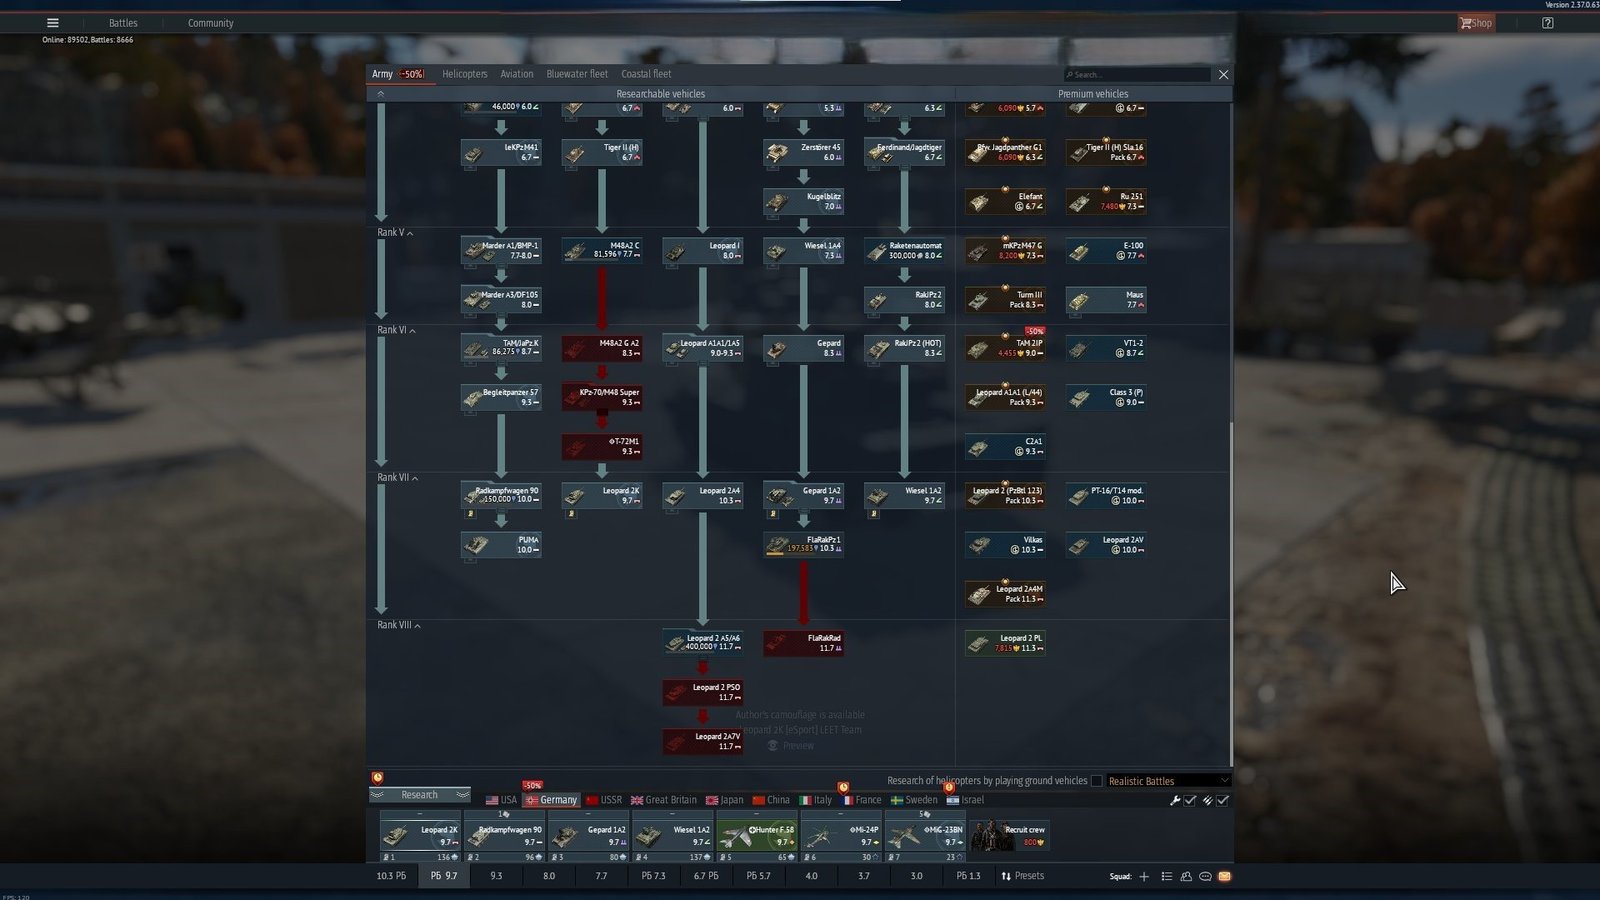
Task: Open the help question mark icon
Action: [1547, 23]
